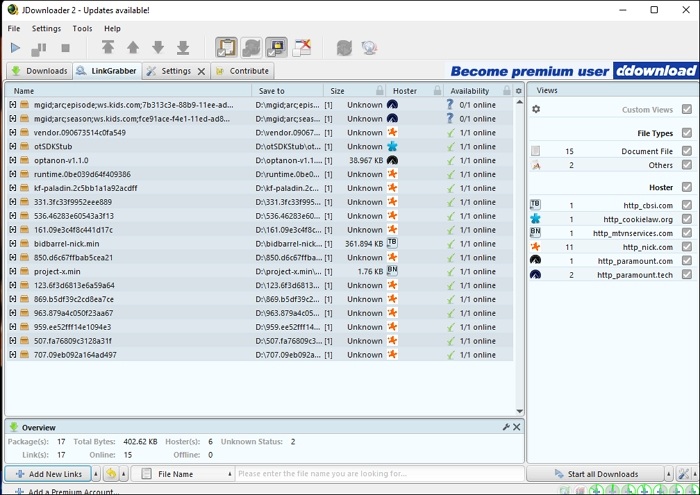The height and width of the screenshot is (495, 700).
Task: Sort table by Name column header
Action: [129, 91]
